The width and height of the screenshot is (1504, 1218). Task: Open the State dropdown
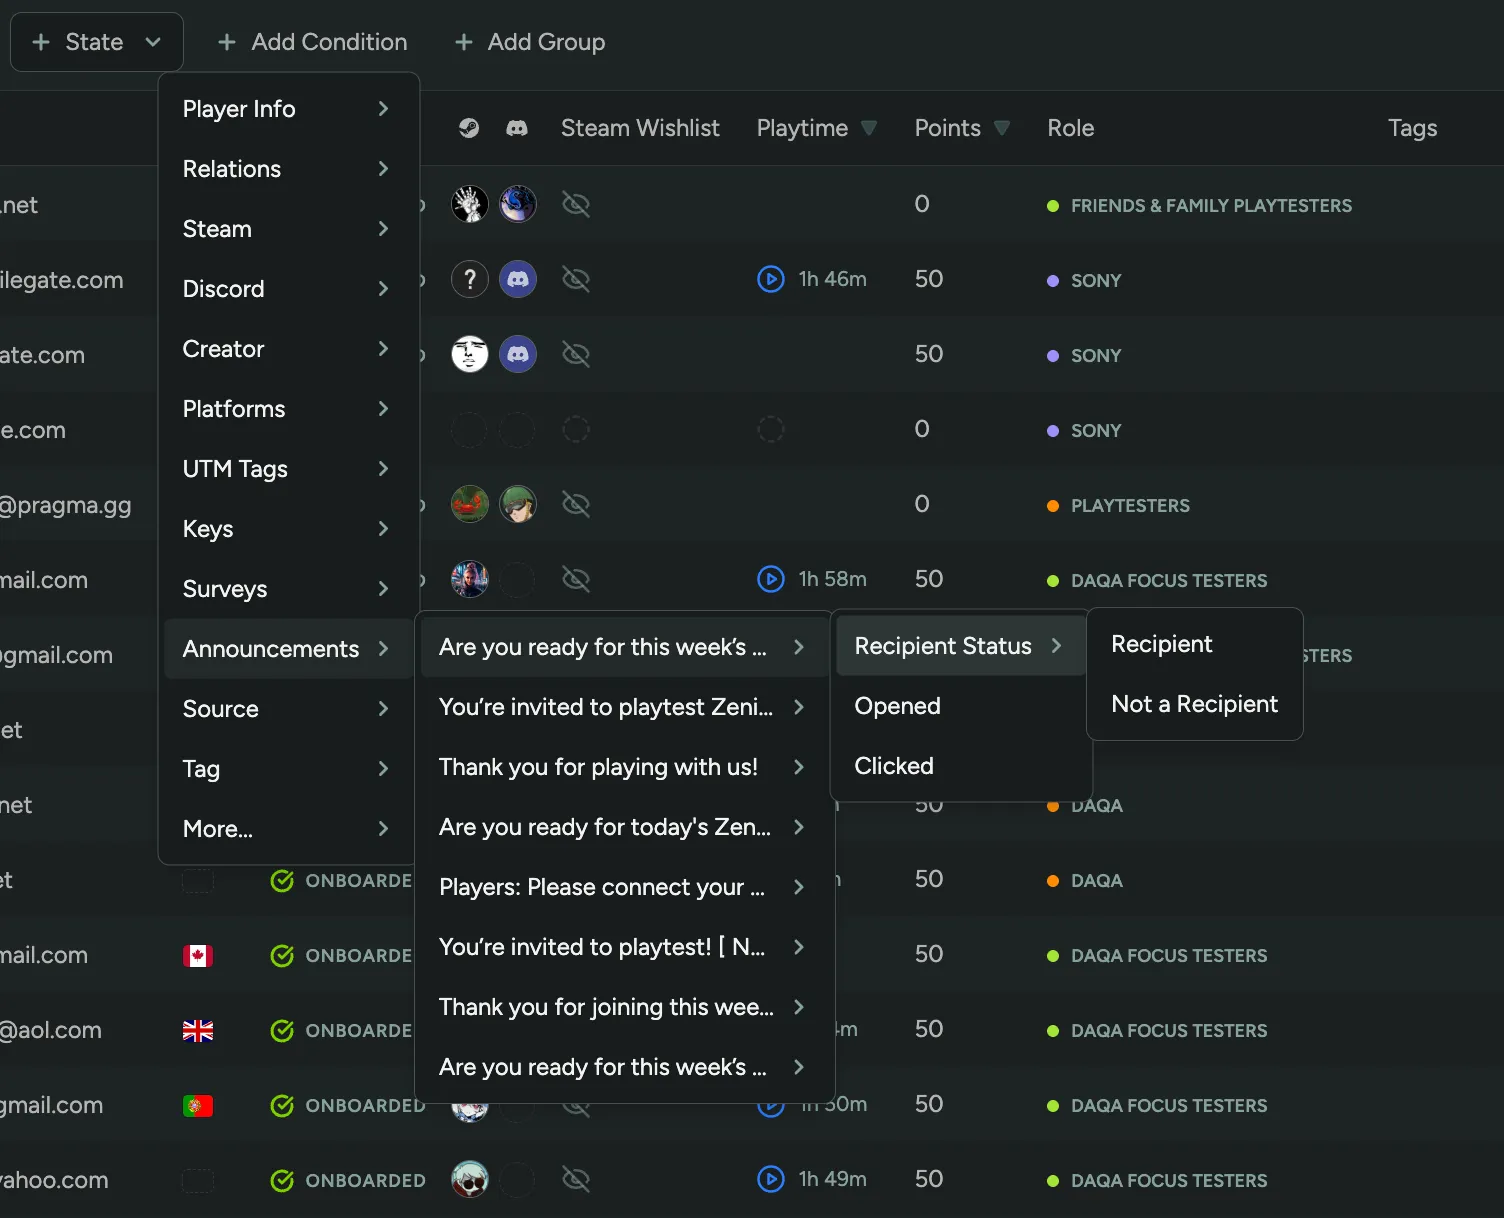coord(96,42)
